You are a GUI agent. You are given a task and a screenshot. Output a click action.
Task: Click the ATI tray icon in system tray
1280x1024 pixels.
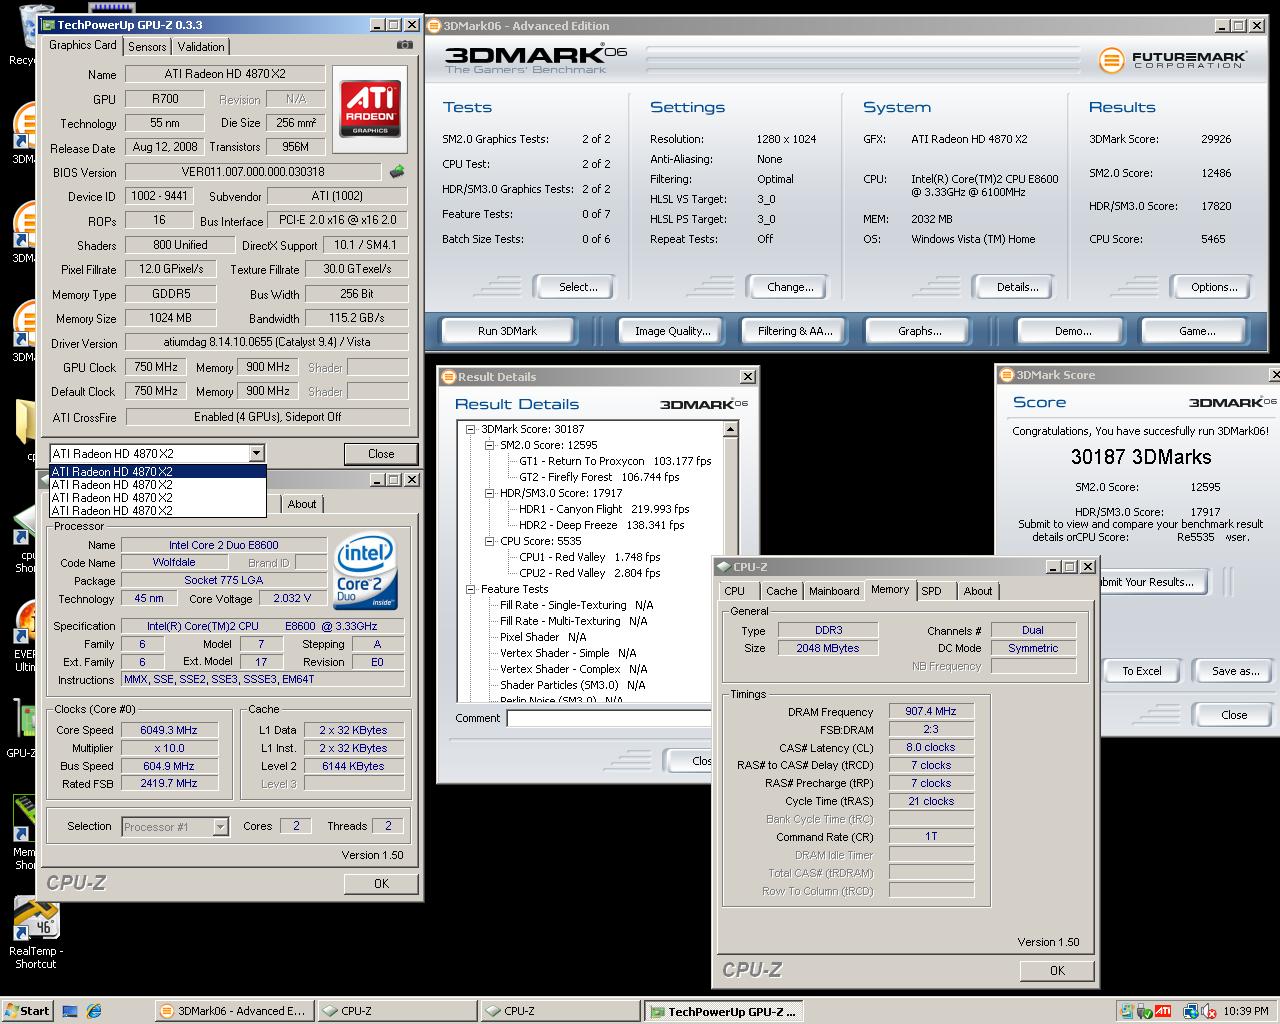1163,1011
